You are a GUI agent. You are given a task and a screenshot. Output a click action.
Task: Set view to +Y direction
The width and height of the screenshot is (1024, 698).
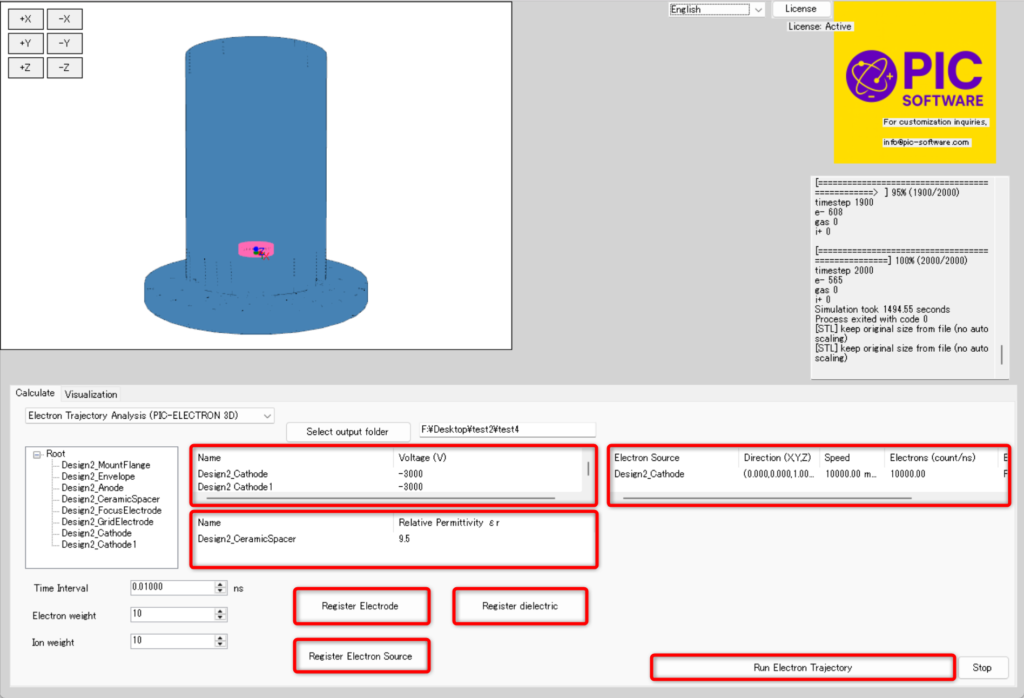(25, 44)
